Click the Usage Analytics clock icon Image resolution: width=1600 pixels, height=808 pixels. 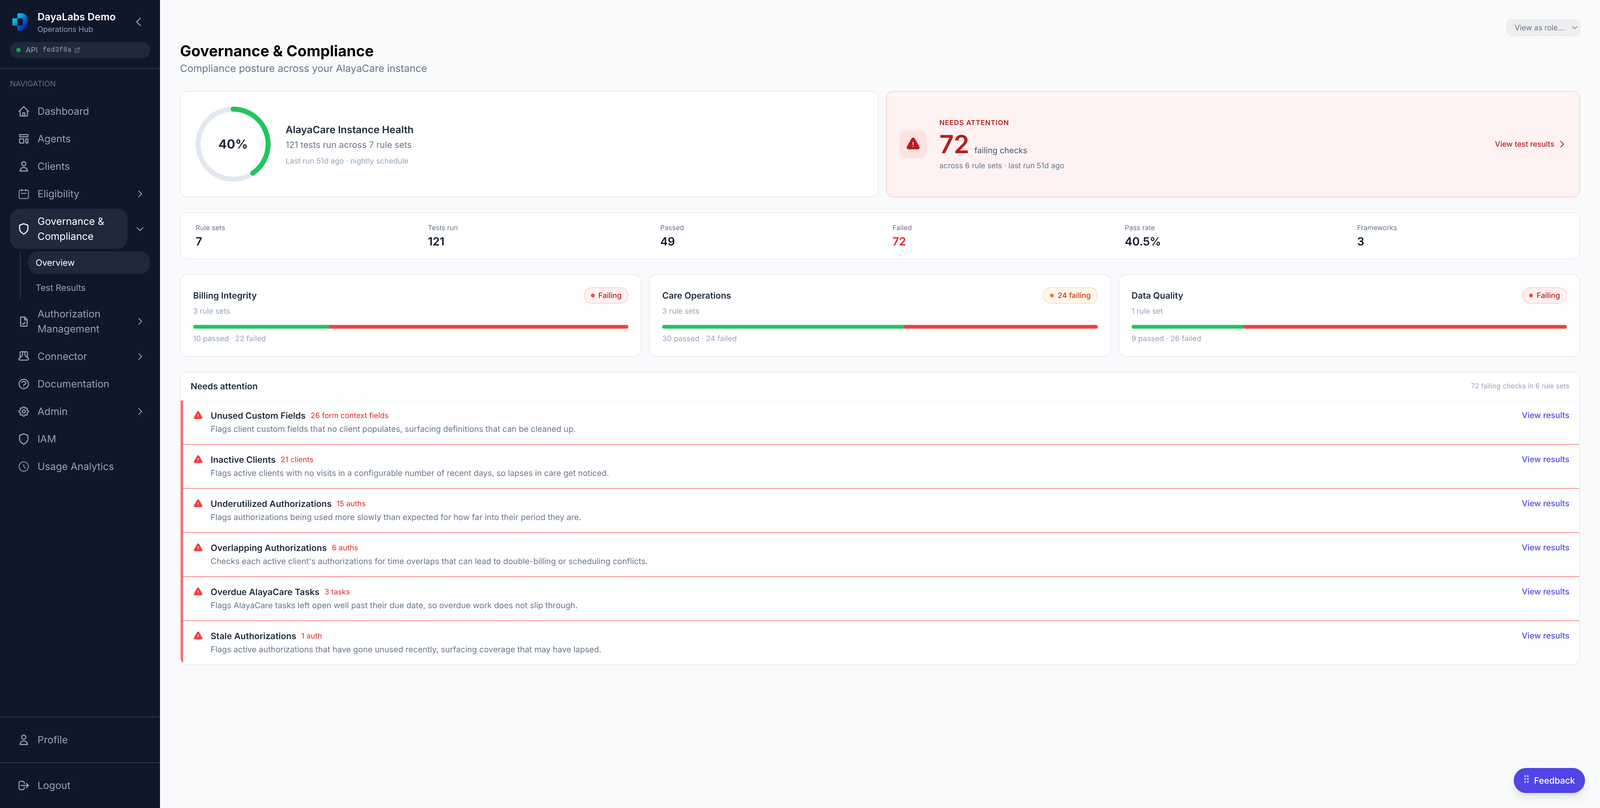24,467
